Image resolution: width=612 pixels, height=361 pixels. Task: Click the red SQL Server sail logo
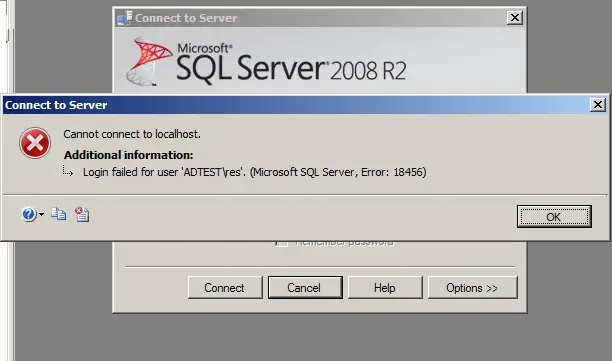tap(149, 61)
